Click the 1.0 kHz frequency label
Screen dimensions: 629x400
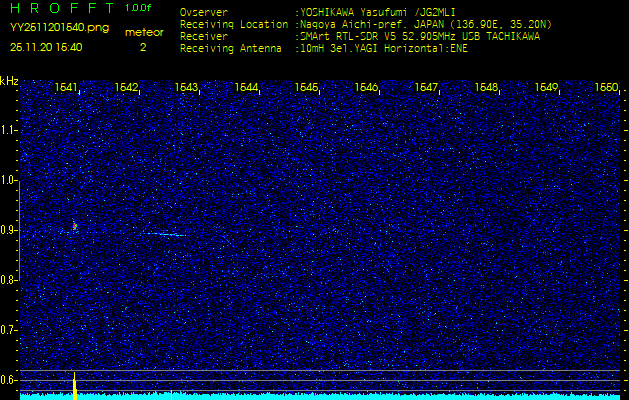coord(8,181)
